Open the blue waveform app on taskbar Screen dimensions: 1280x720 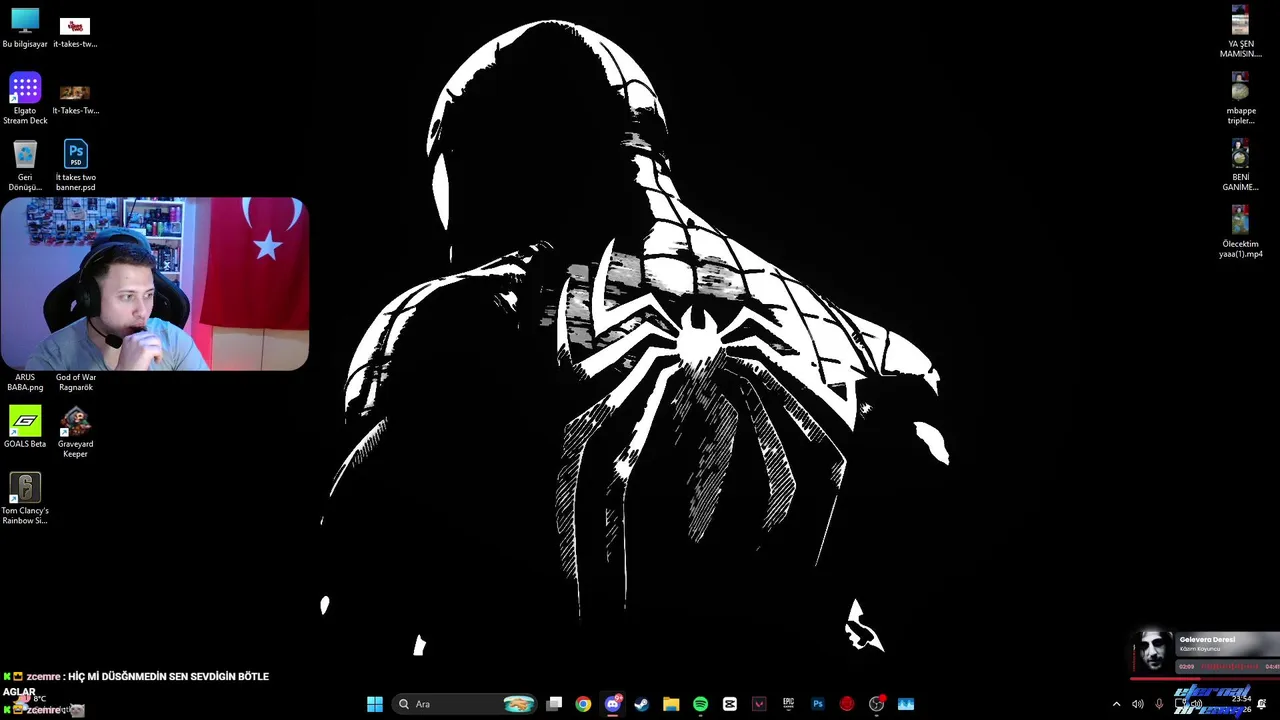click(906, 704)
